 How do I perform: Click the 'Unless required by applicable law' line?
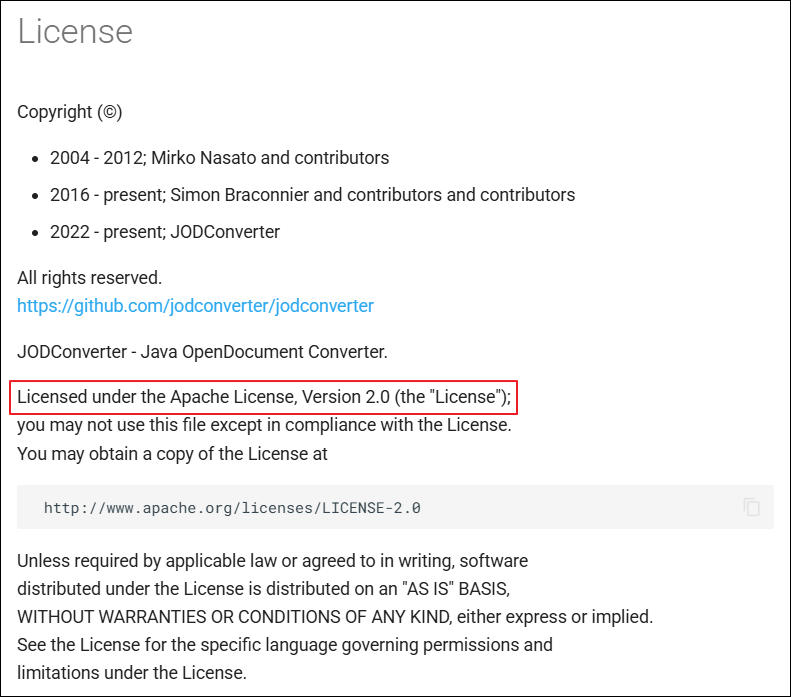(272, 561)
